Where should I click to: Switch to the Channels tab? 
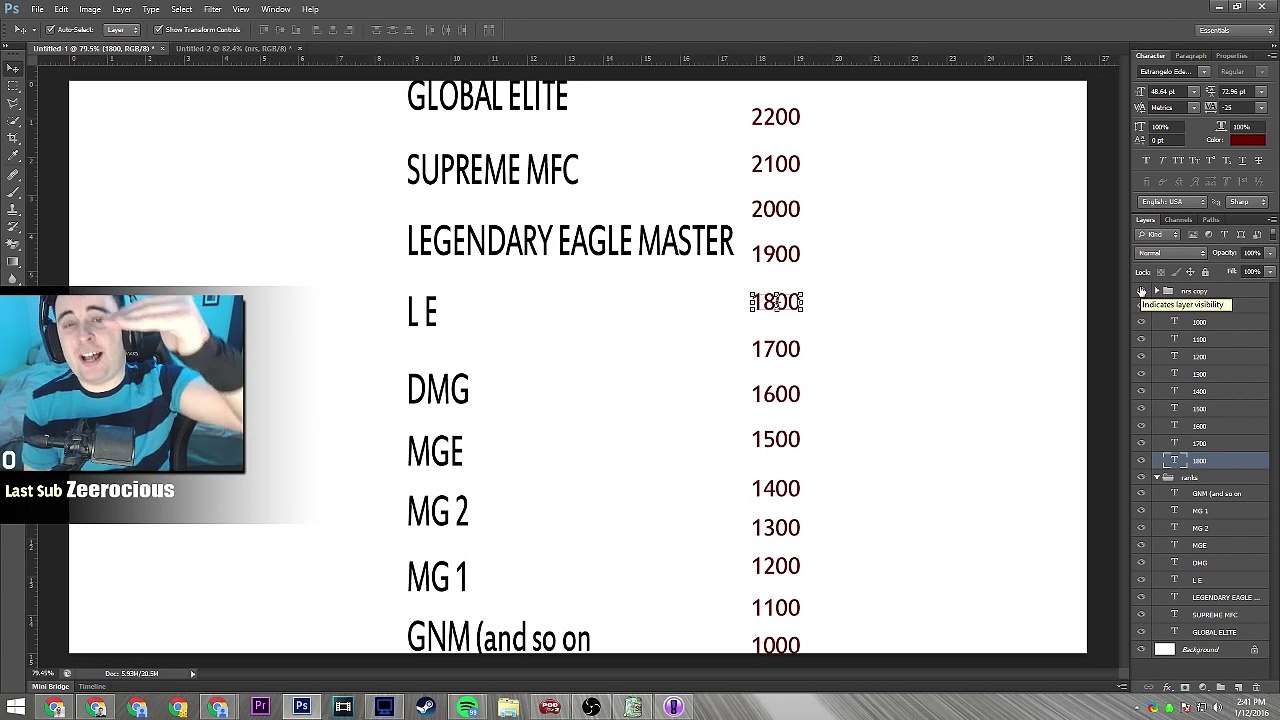click(x=1178, y=219)
